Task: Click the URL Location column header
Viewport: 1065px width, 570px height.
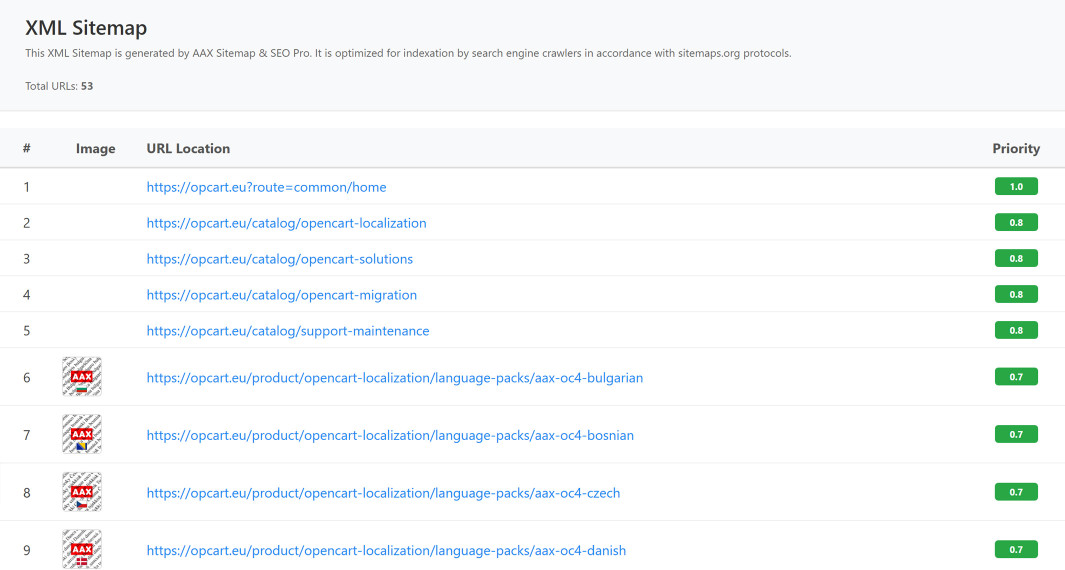Action: pyautogui.click(x=188, y=148)
